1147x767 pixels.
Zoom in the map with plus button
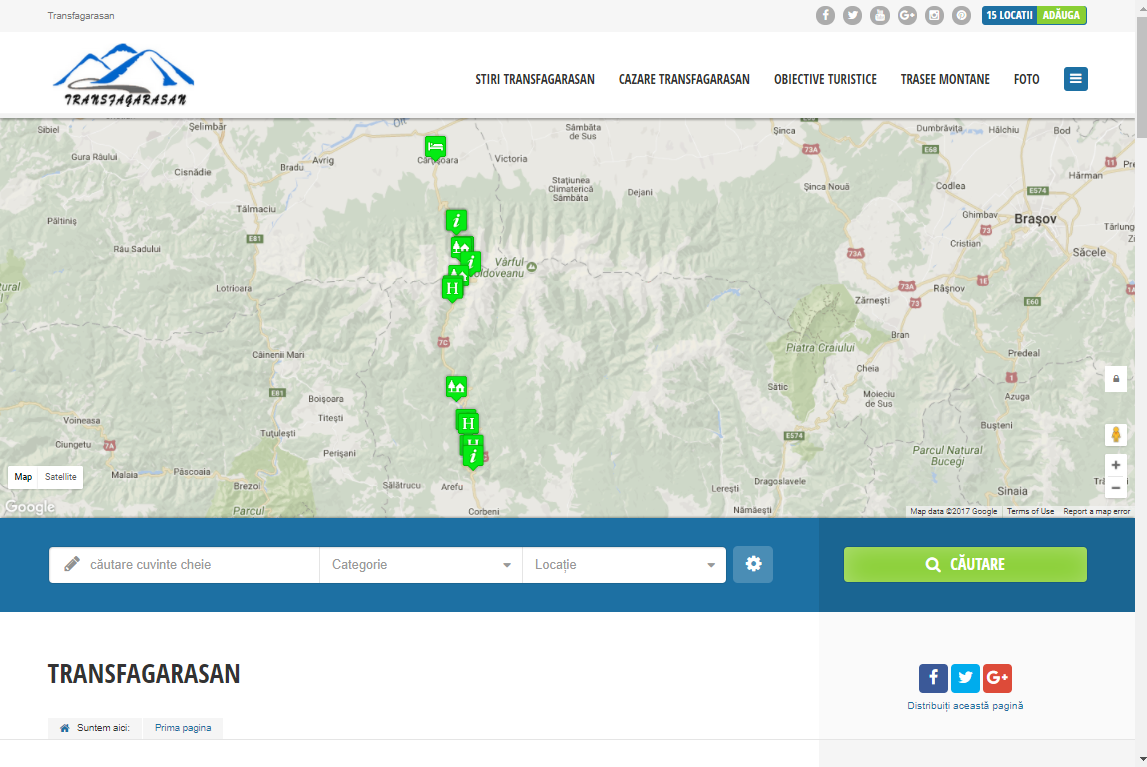pyautogui.click(x=1116, y=465)
